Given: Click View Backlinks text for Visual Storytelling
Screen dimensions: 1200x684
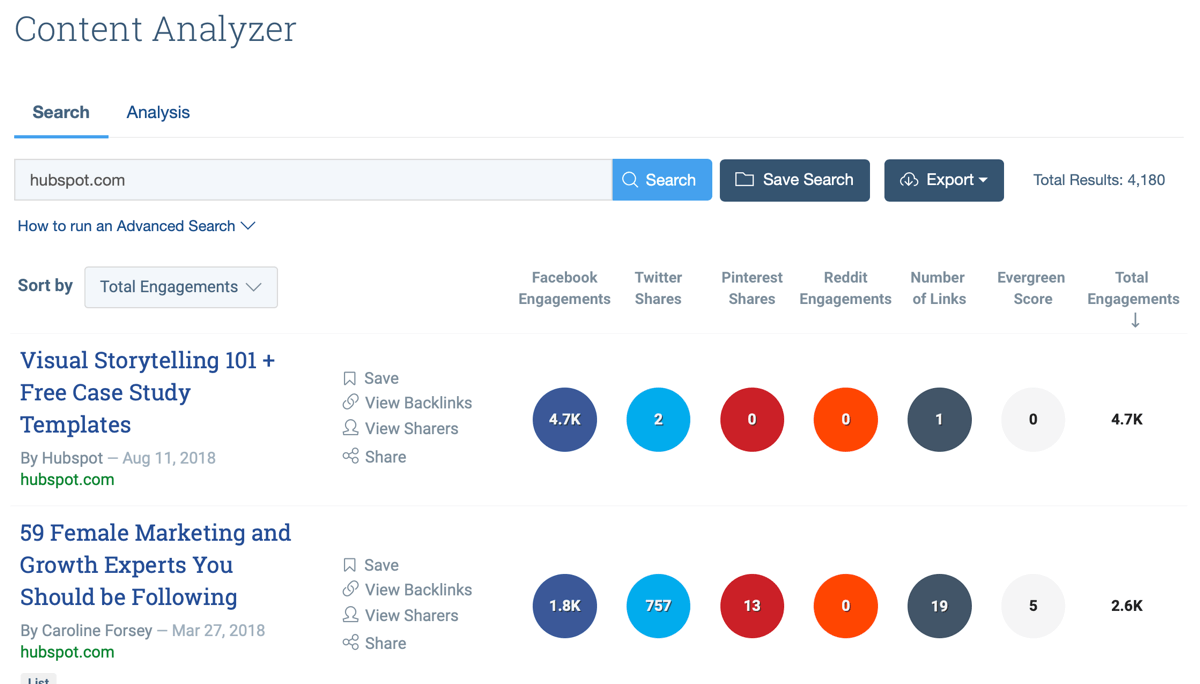Looking at the screenshot, I should click(419, 403).
